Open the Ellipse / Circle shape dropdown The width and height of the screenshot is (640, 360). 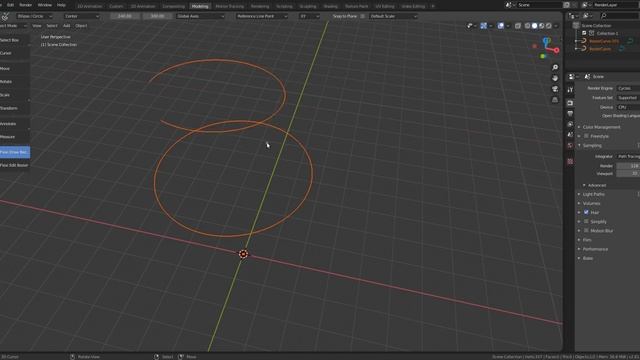[35, 16]
